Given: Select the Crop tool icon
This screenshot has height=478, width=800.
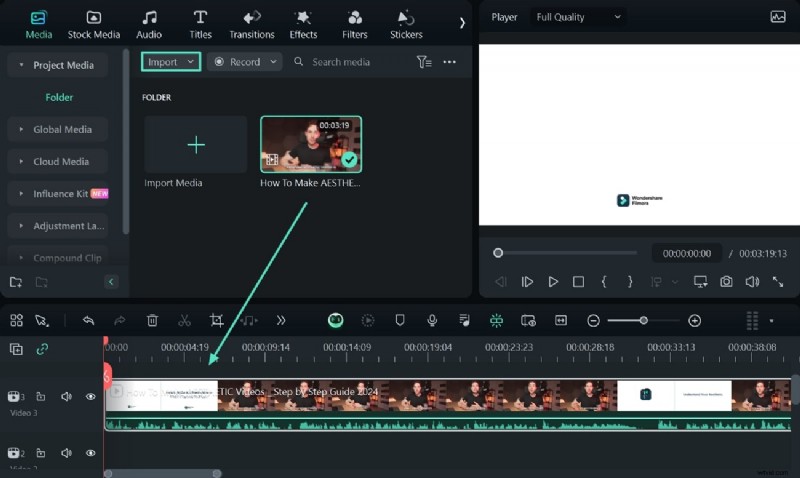Looking at the screenshot, I should [x=216, y=320].
